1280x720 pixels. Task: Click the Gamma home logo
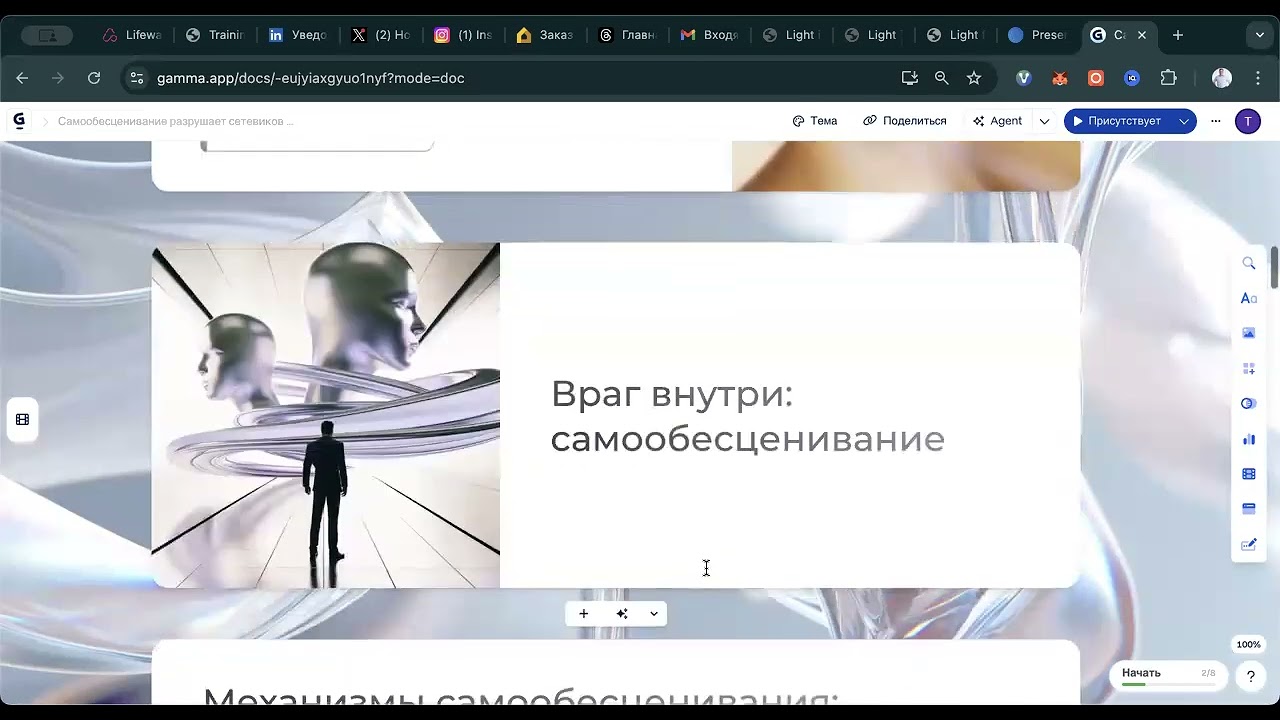(19, 121)
